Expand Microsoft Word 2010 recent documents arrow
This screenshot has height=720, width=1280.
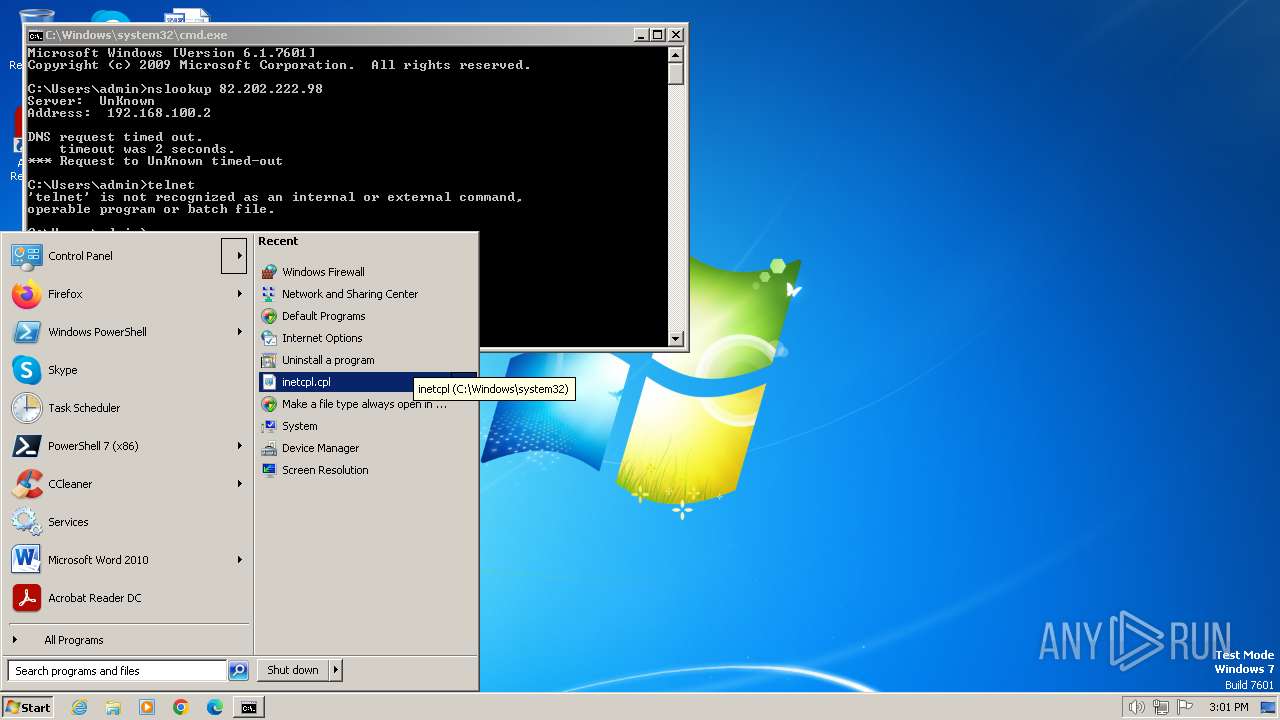[239, 560]
